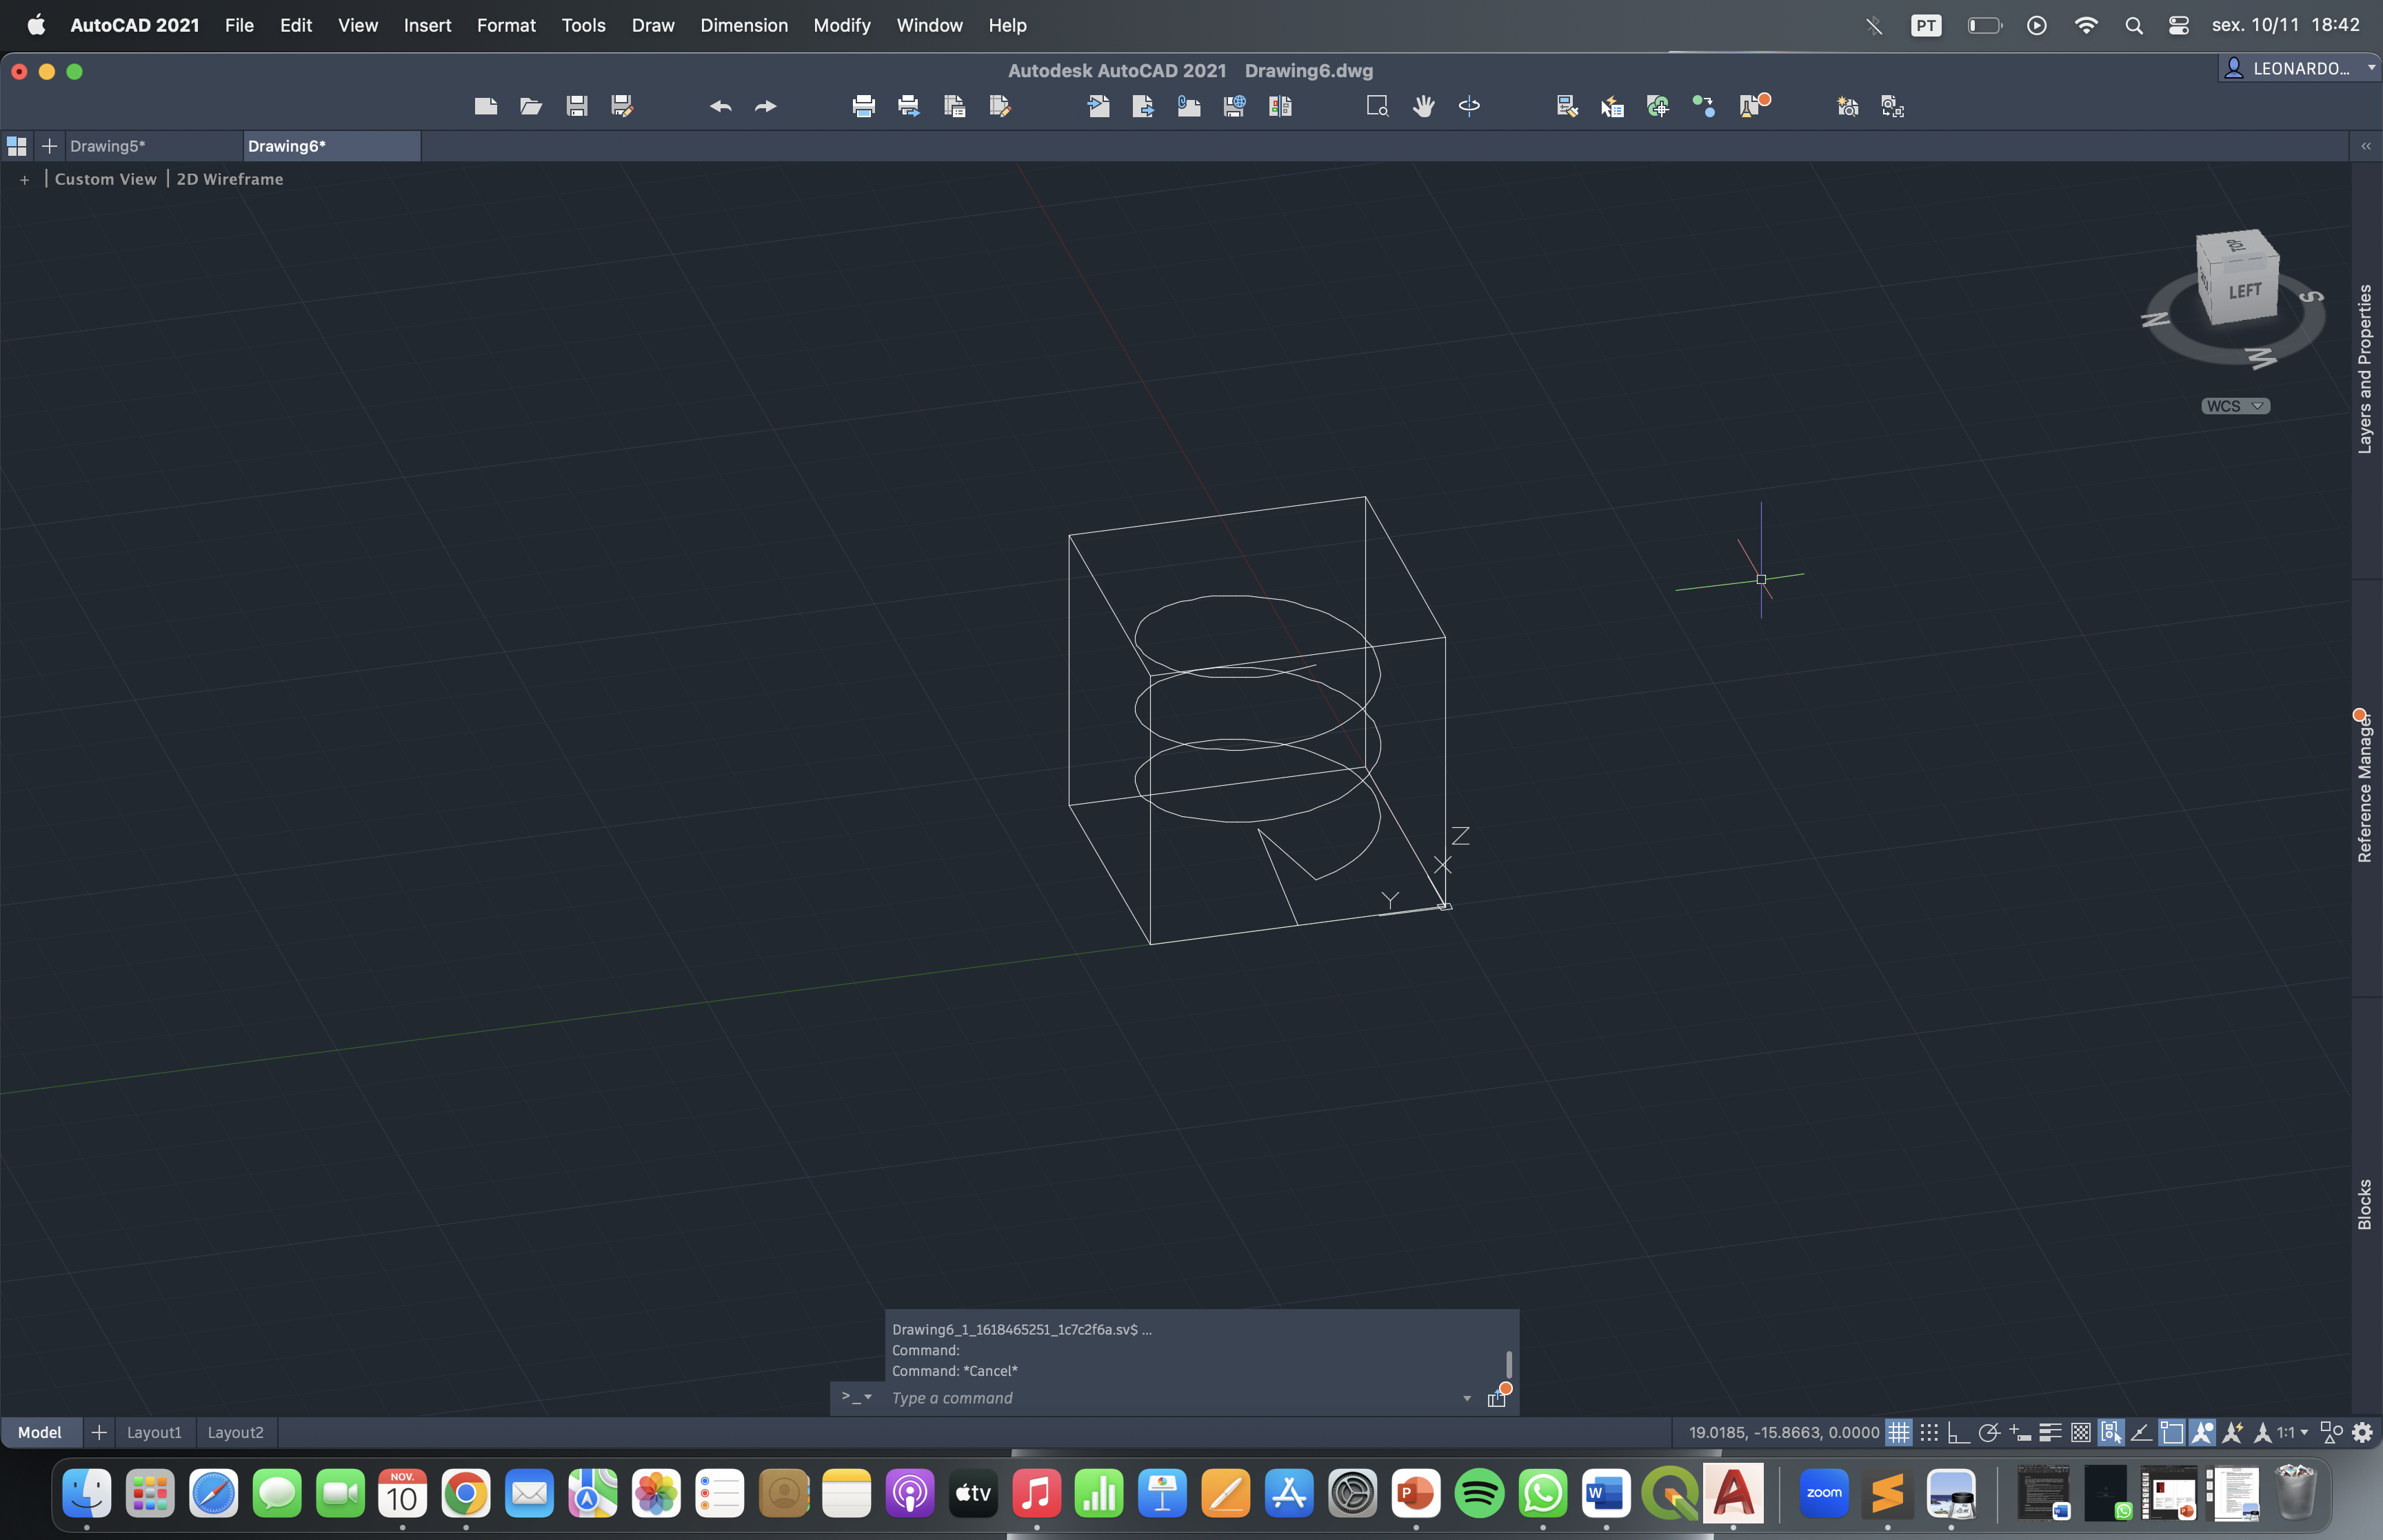Click the units shapes icon in status bar
Screen dimensions: 2383x1540
[2331, 1432]
